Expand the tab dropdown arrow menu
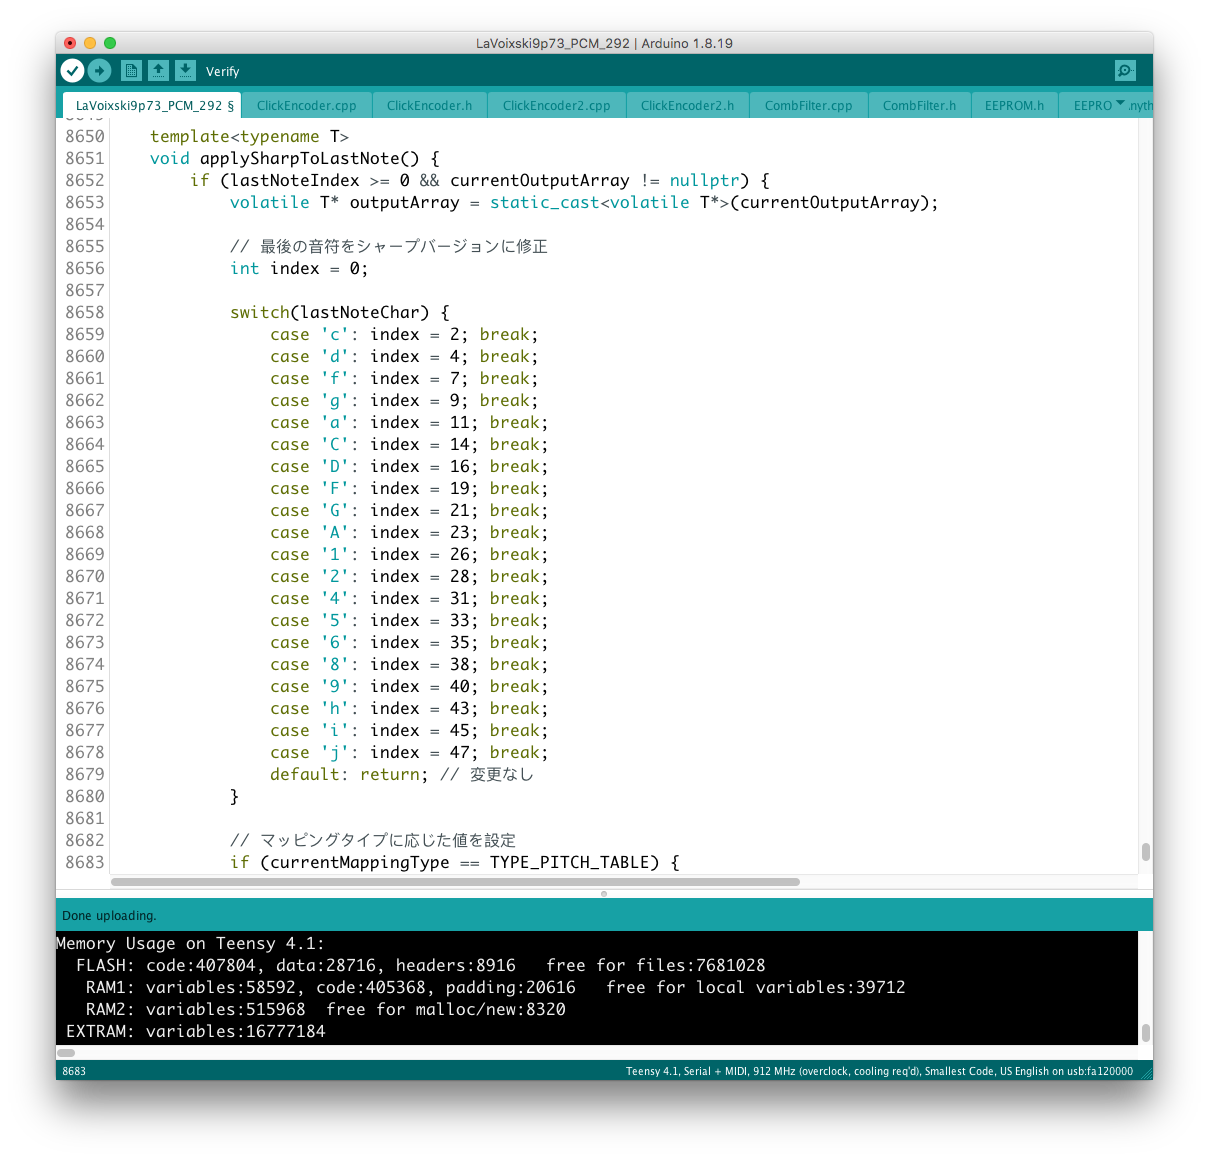1209x1160 pixels. (x=1120, y=104)
